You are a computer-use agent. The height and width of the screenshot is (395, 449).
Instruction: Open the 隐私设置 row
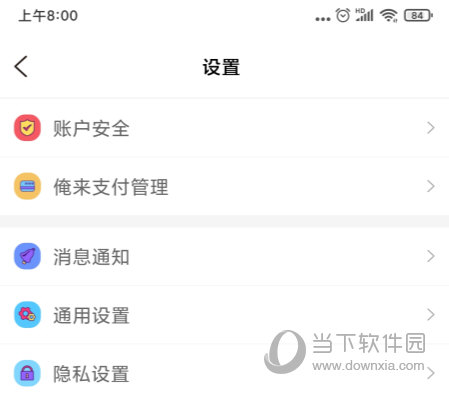pos(224,370)
